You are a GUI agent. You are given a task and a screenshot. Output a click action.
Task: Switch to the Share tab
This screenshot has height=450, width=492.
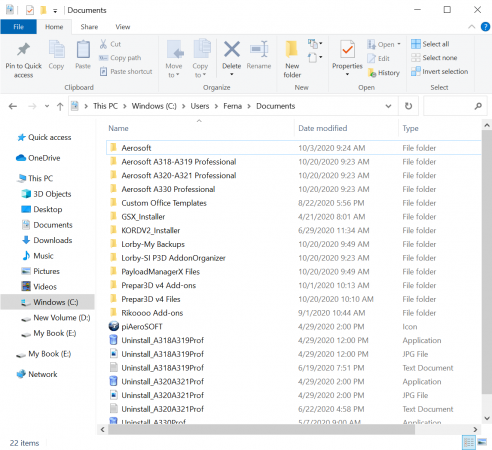point(89,27)
